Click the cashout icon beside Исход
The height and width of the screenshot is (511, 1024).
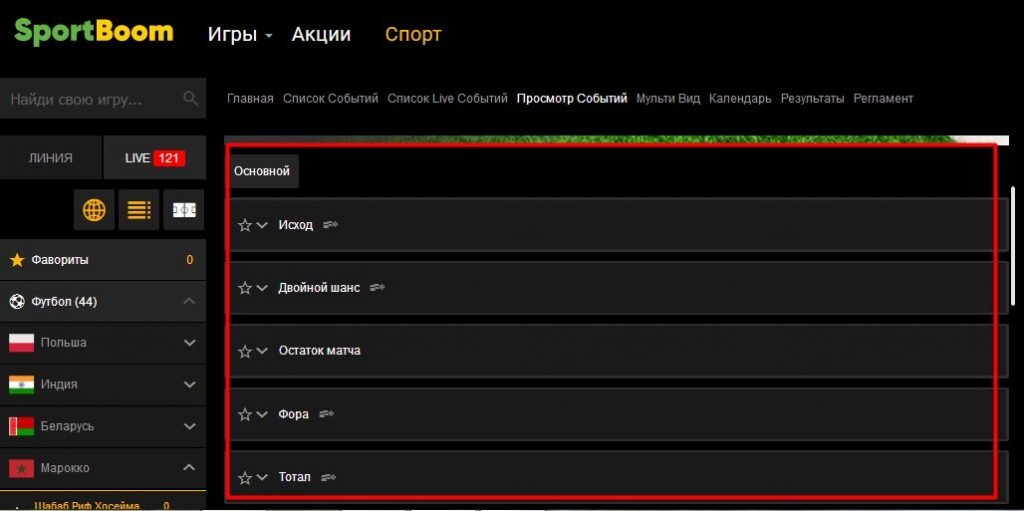click(330, 225)
